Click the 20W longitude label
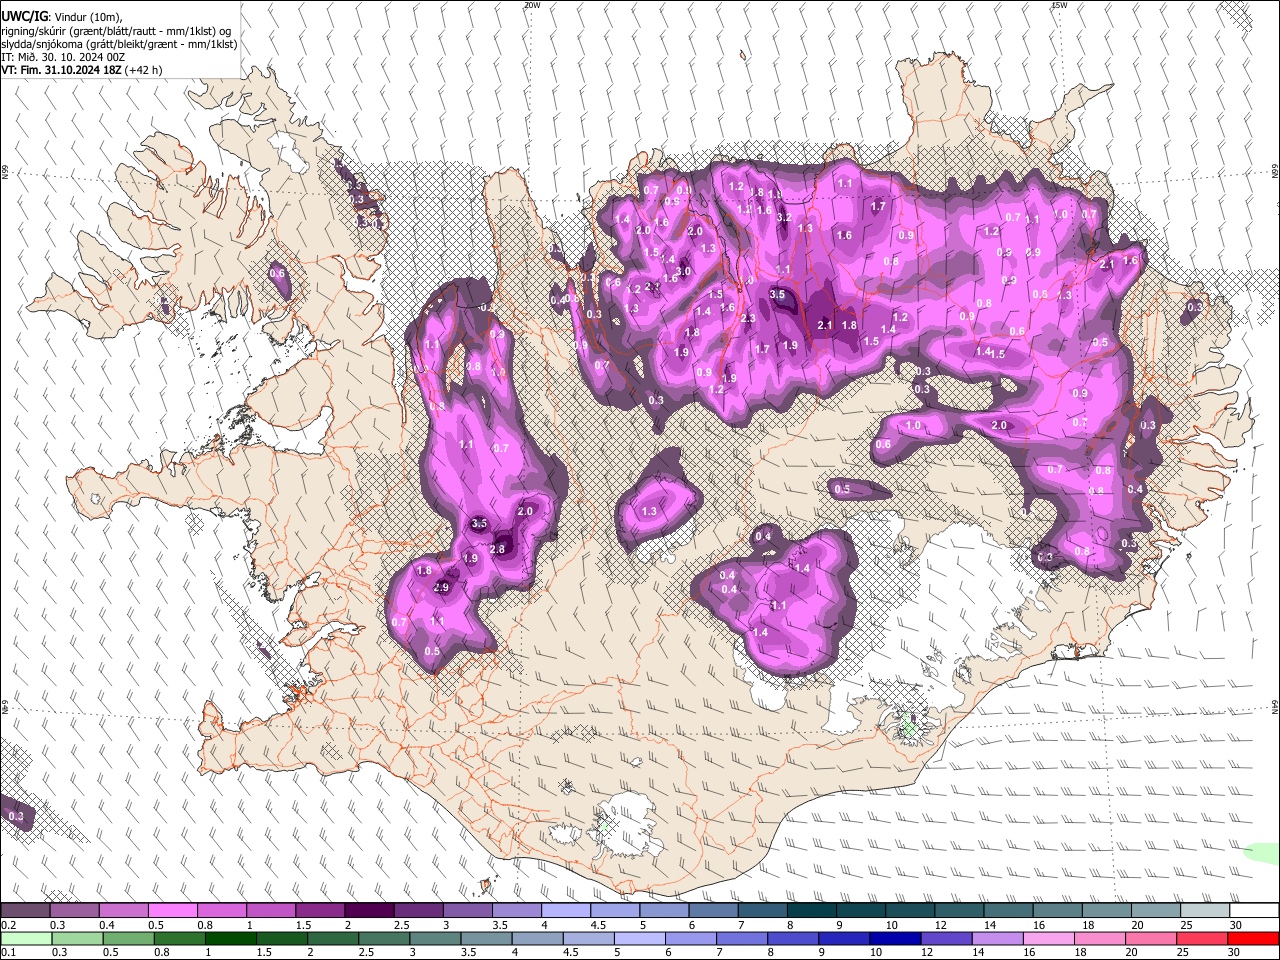 [532, 5]
